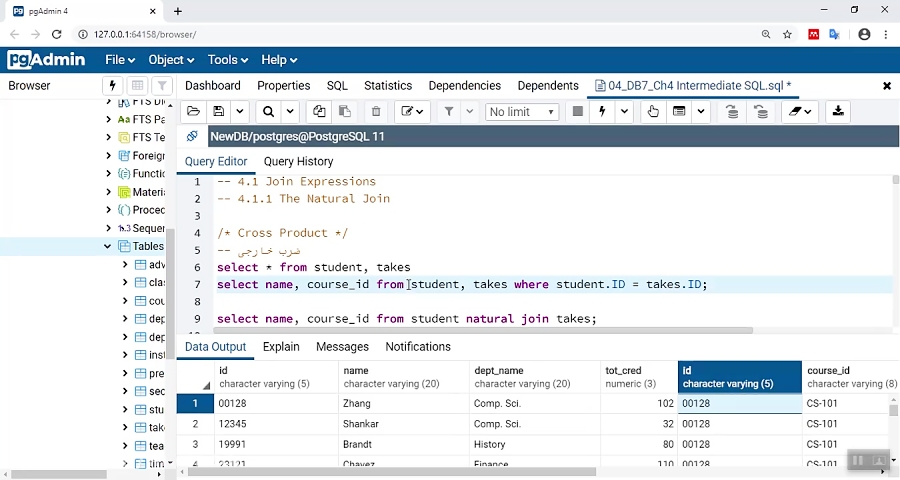Click the Find magnifier icon in toolbar
Screen dimensions: 900x480
pyautogui.click(x=268, y=112)
